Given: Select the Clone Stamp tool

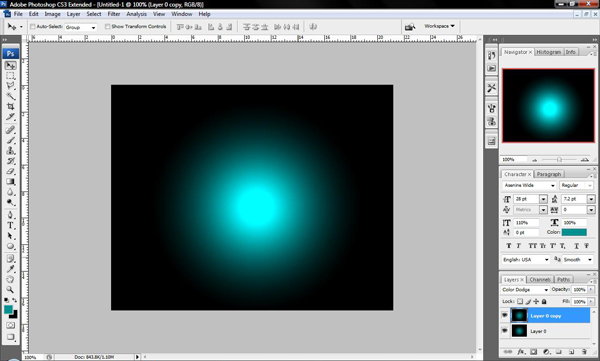Looking at the screenshot, I should 10,150.
